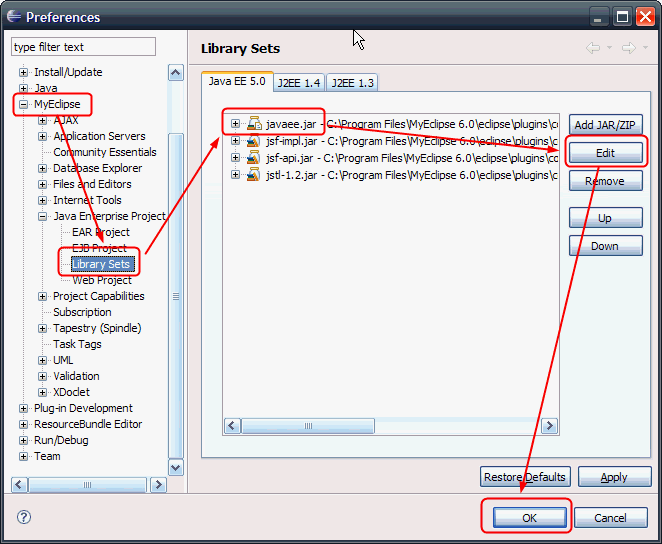
Task: Click the tree horizontal scrollbar left arrow
Action: click(19, 484)
